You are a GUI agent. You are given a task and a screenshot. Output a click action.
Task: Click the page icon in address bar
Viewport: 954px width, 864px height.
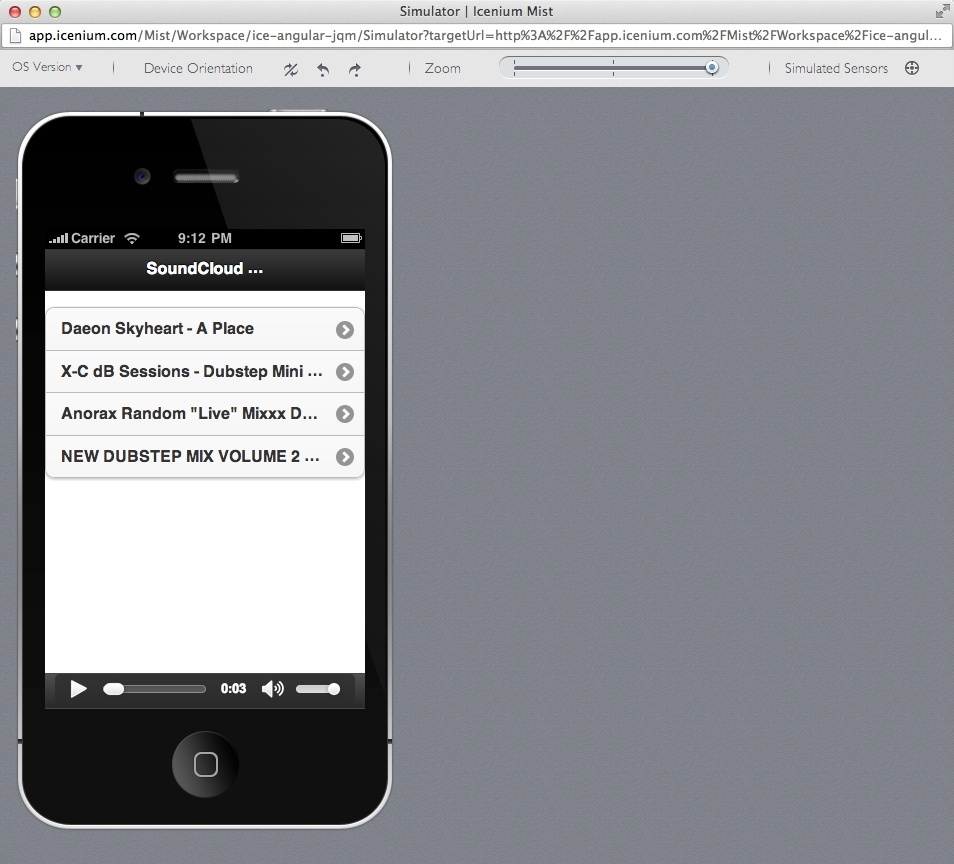pyautogui.click(x=15, y=35)
